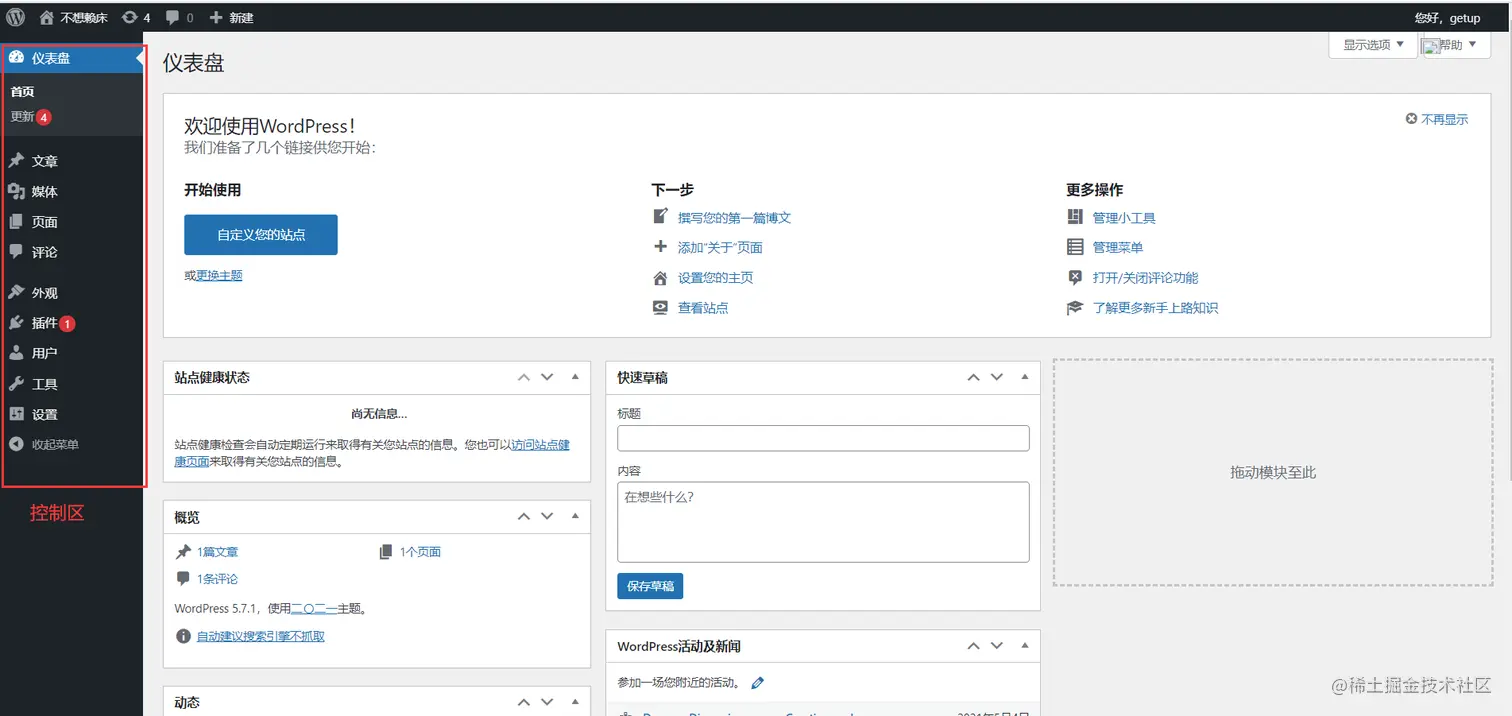Viewport: 1512px width, 716px height.
Task: Click the 不再显示 dismiss link
Action: (1445, 119)
